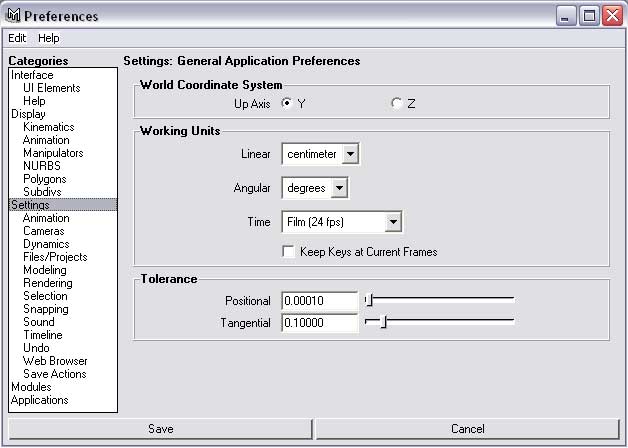Select the Timeline settings category
Screen dimensions: 628x448
coord(42,335)
